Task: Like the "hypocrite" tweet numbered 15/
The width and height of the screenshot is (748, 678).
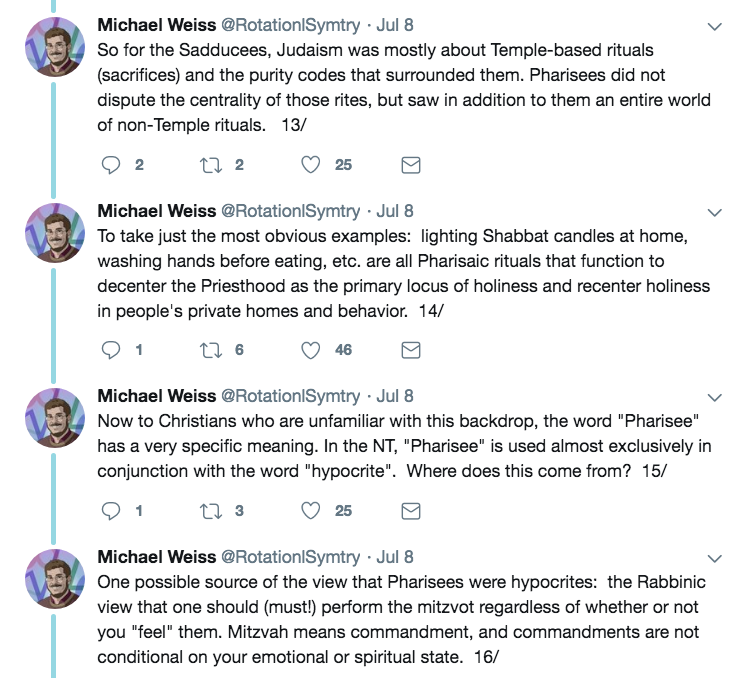Action: pos(312,510)
